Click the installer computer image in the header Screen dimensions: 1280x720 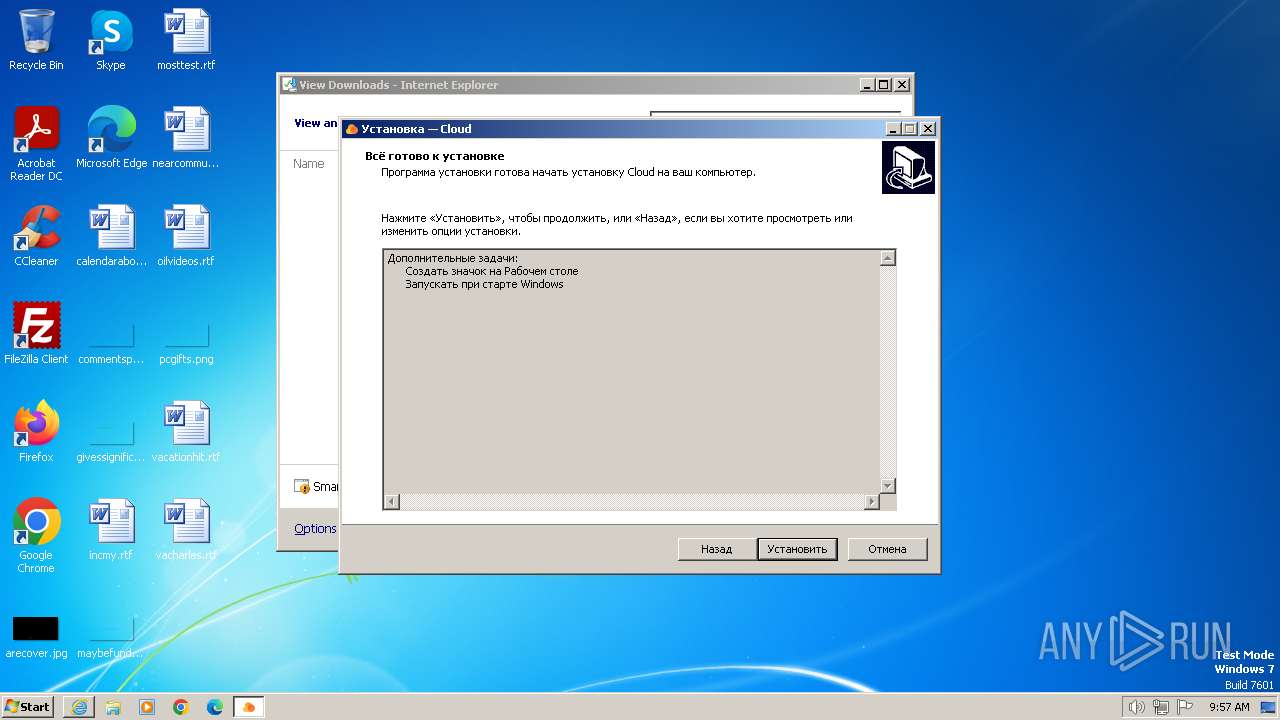[908, 167]
